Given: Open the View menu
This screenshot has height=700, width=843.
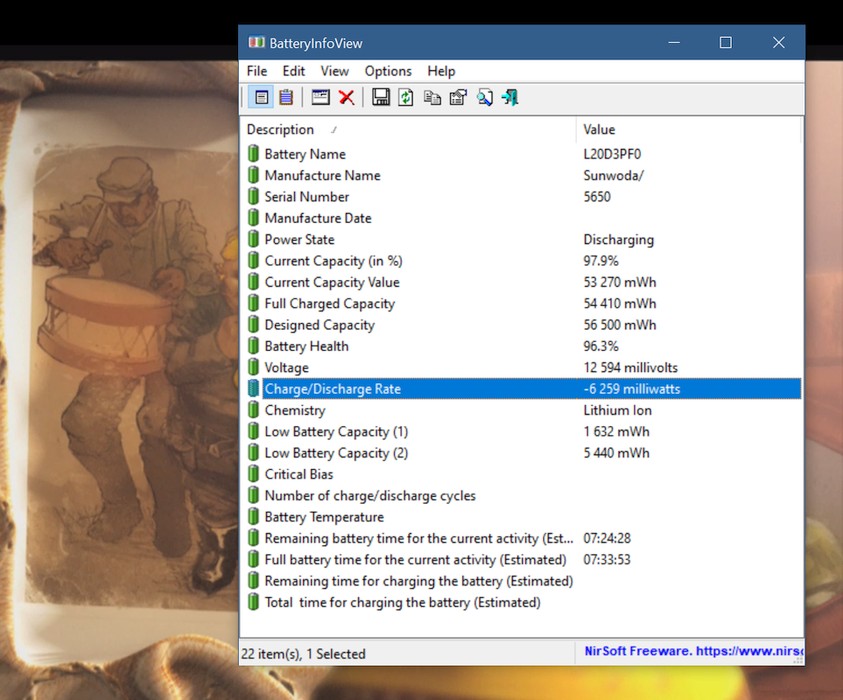Looking at the screenshot, I should [x=334, y=71].
